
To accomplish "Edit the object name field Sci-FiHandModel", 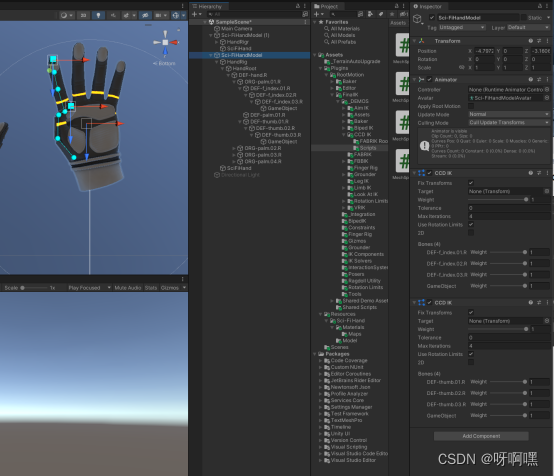I will (478, 18).
